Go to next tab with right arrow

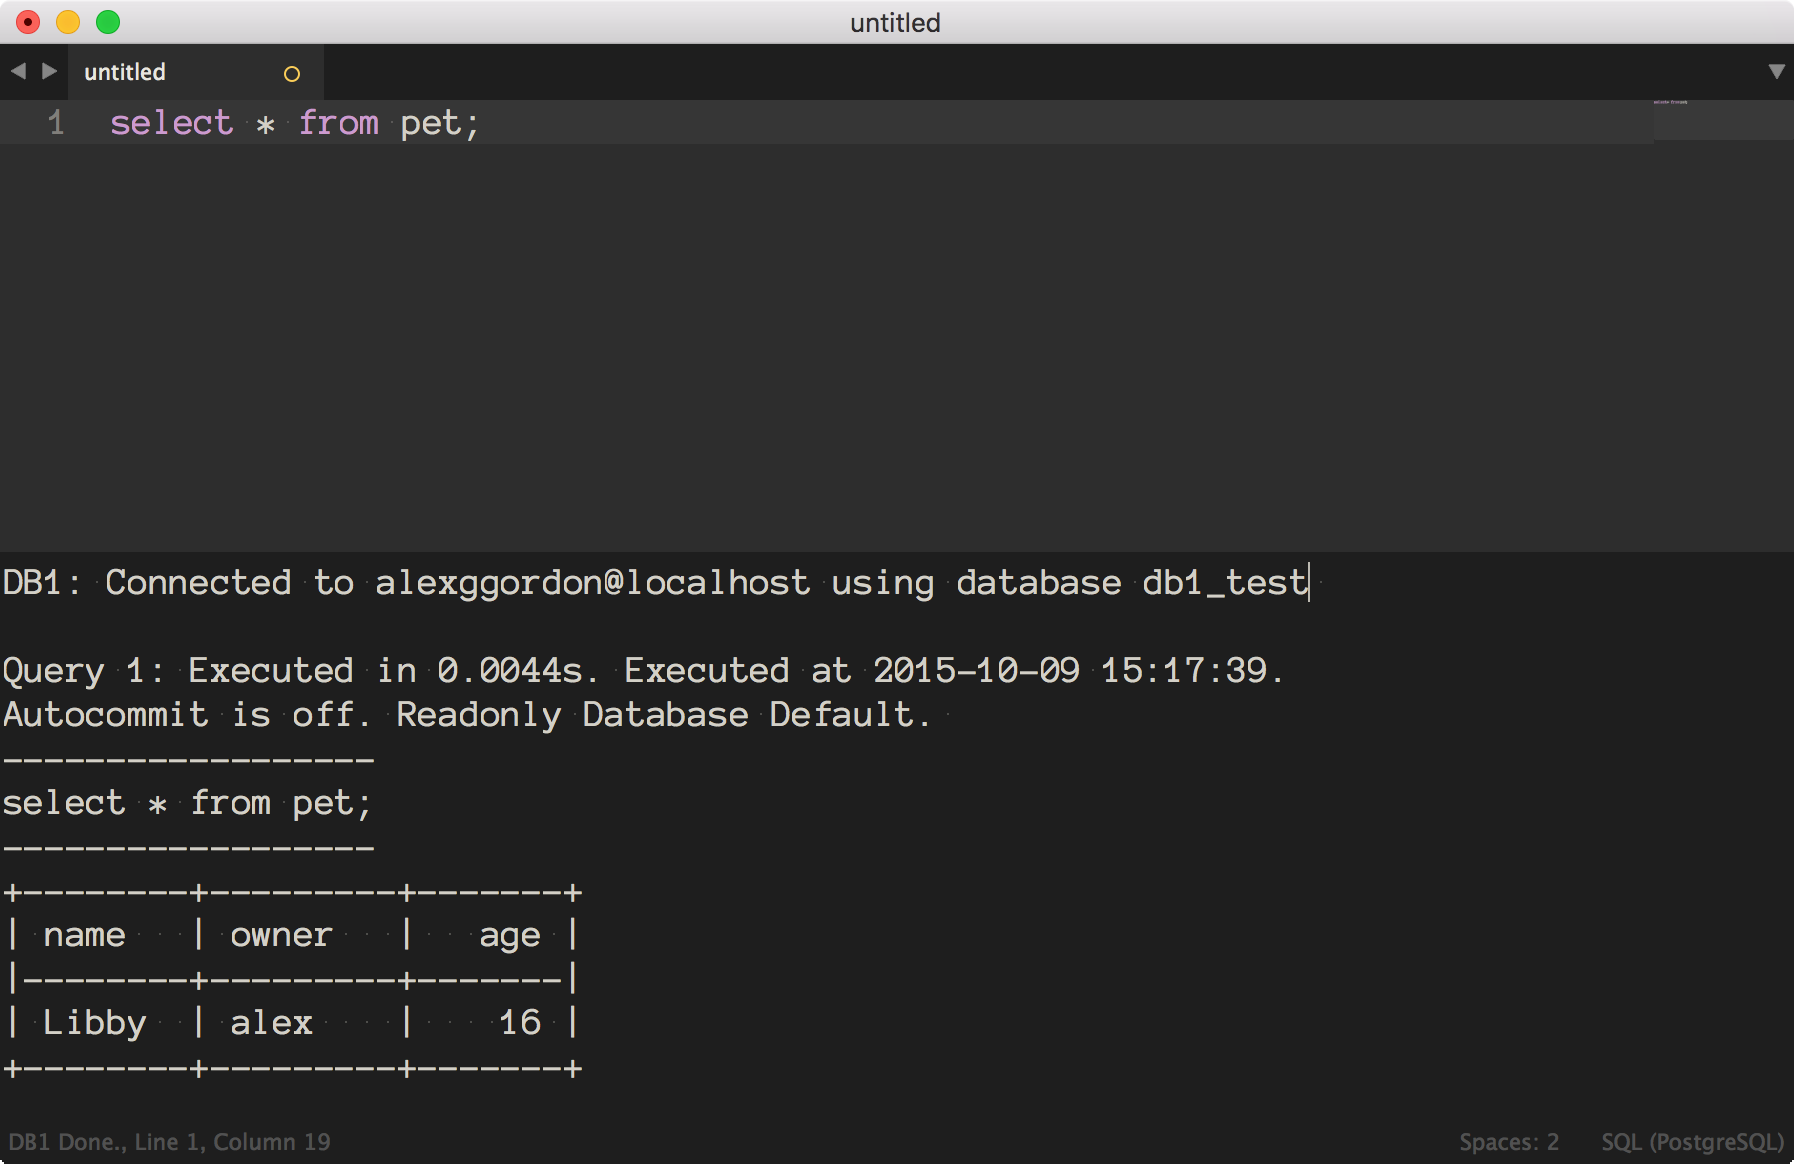(49, 71)
